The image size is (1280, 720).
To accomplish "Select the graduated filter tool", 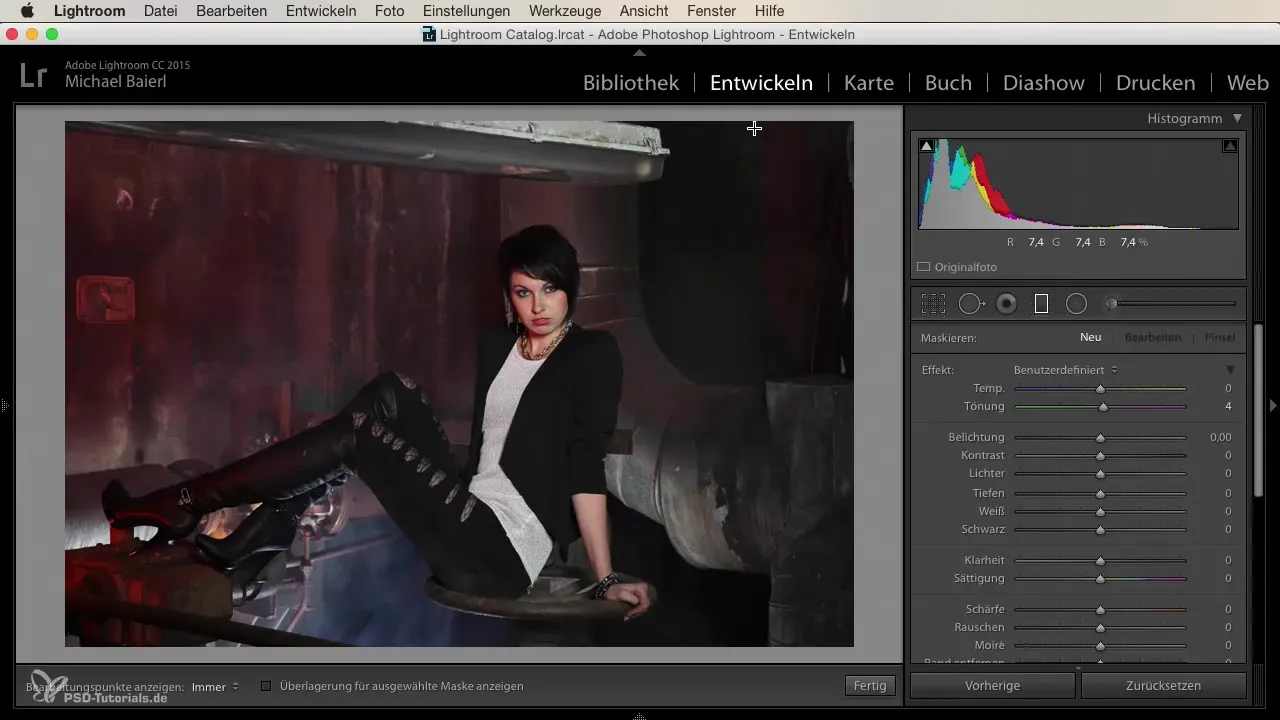I will click(x=1041, y=304).
